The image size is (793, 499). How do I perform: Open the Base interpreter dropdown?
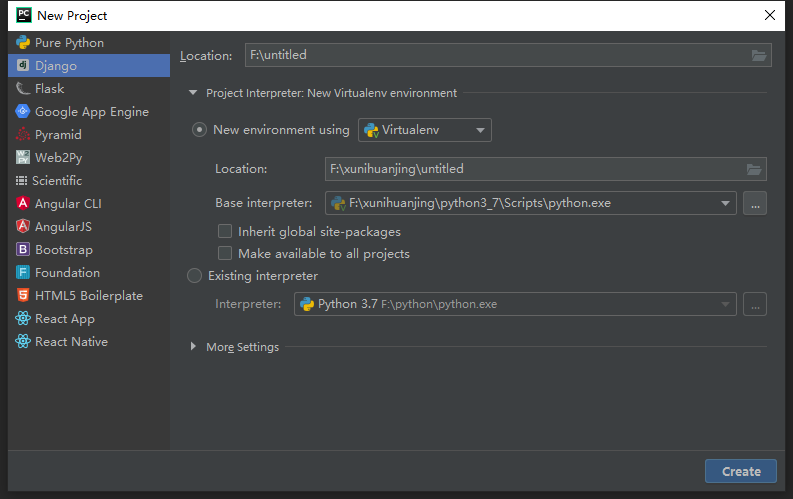click(531, 203)
